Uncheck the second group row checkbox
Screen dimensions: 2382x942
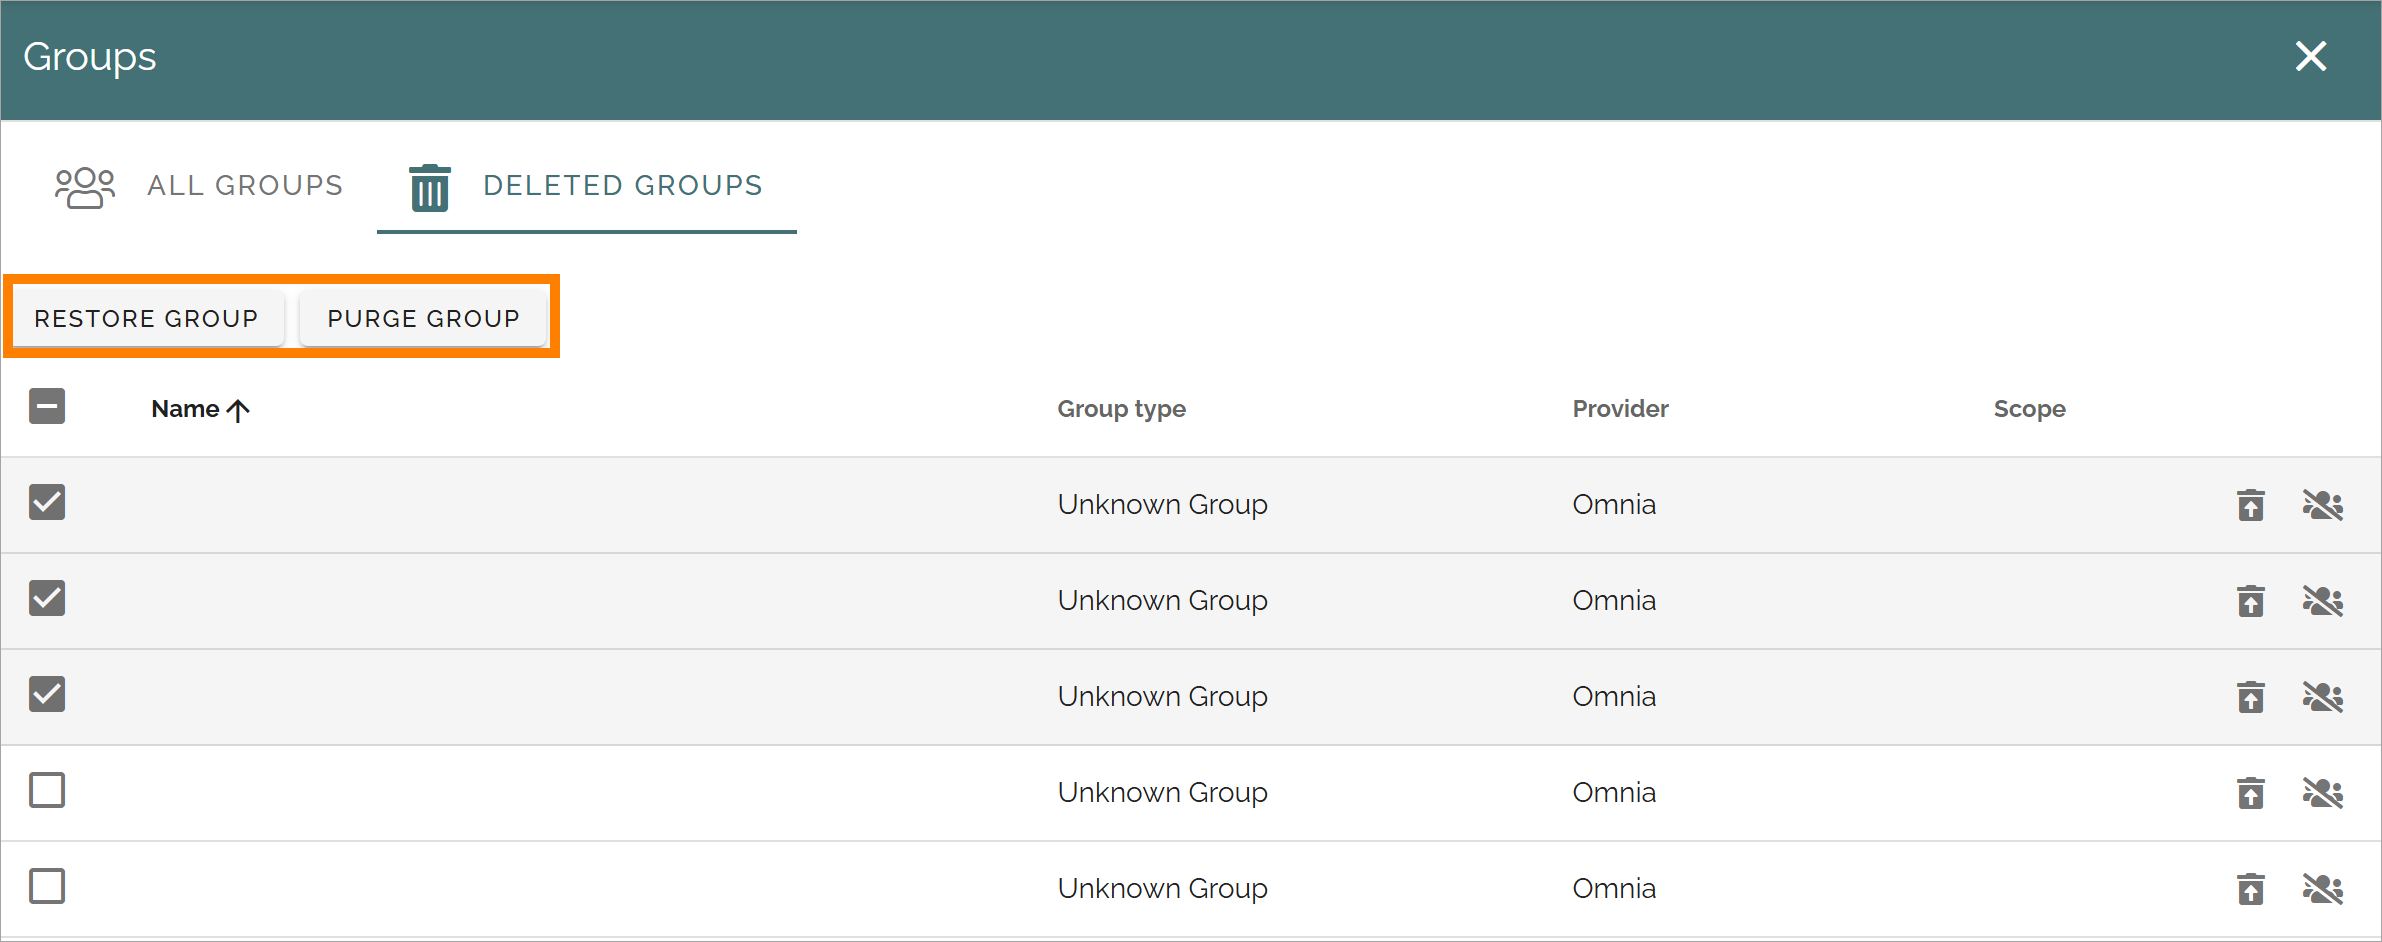[x=47, y=598]
